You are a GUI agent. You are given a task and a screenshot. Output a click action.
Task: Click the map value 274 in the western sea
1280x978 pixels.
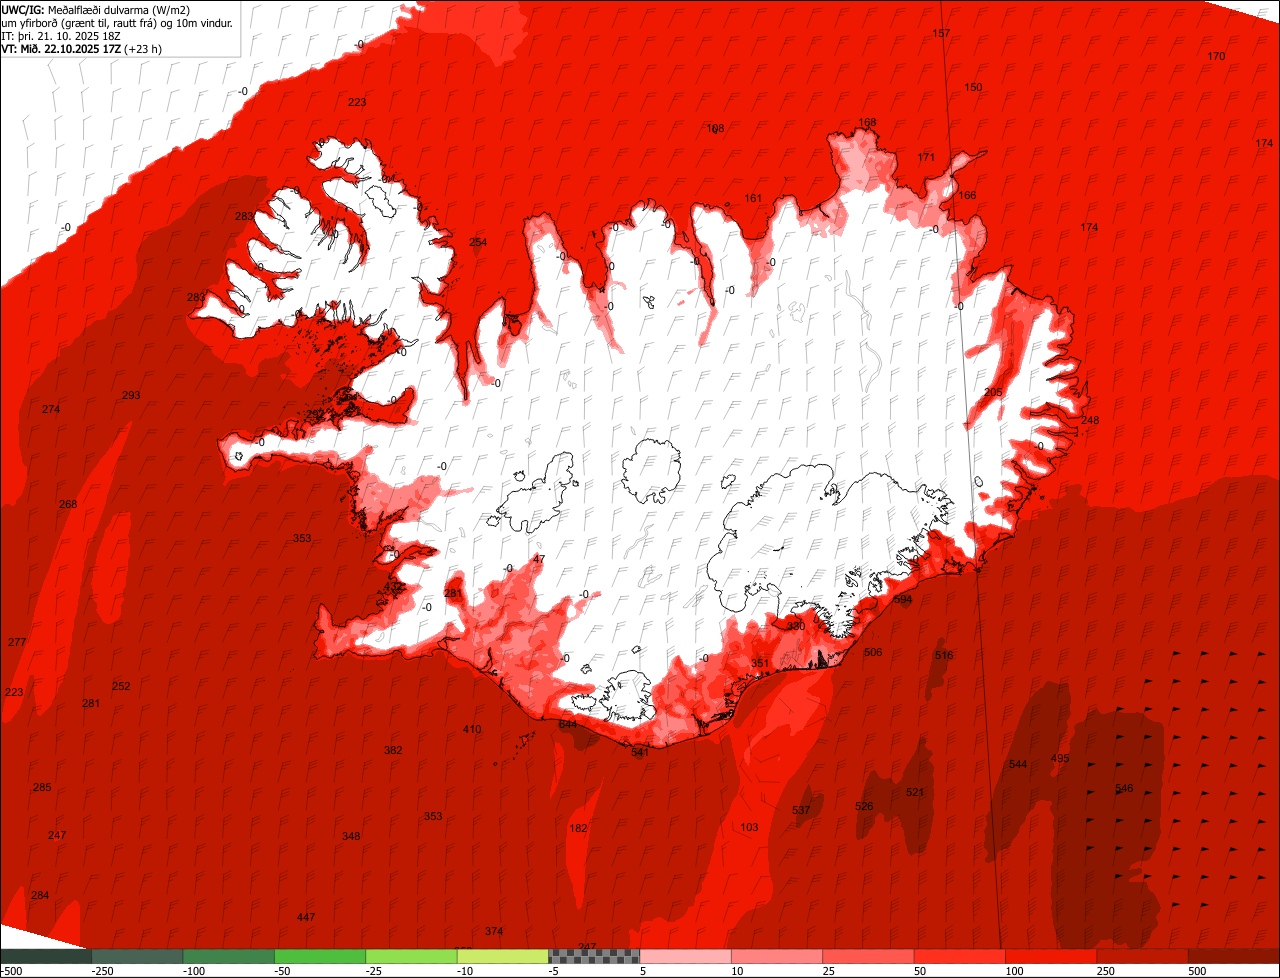[51, 409]
